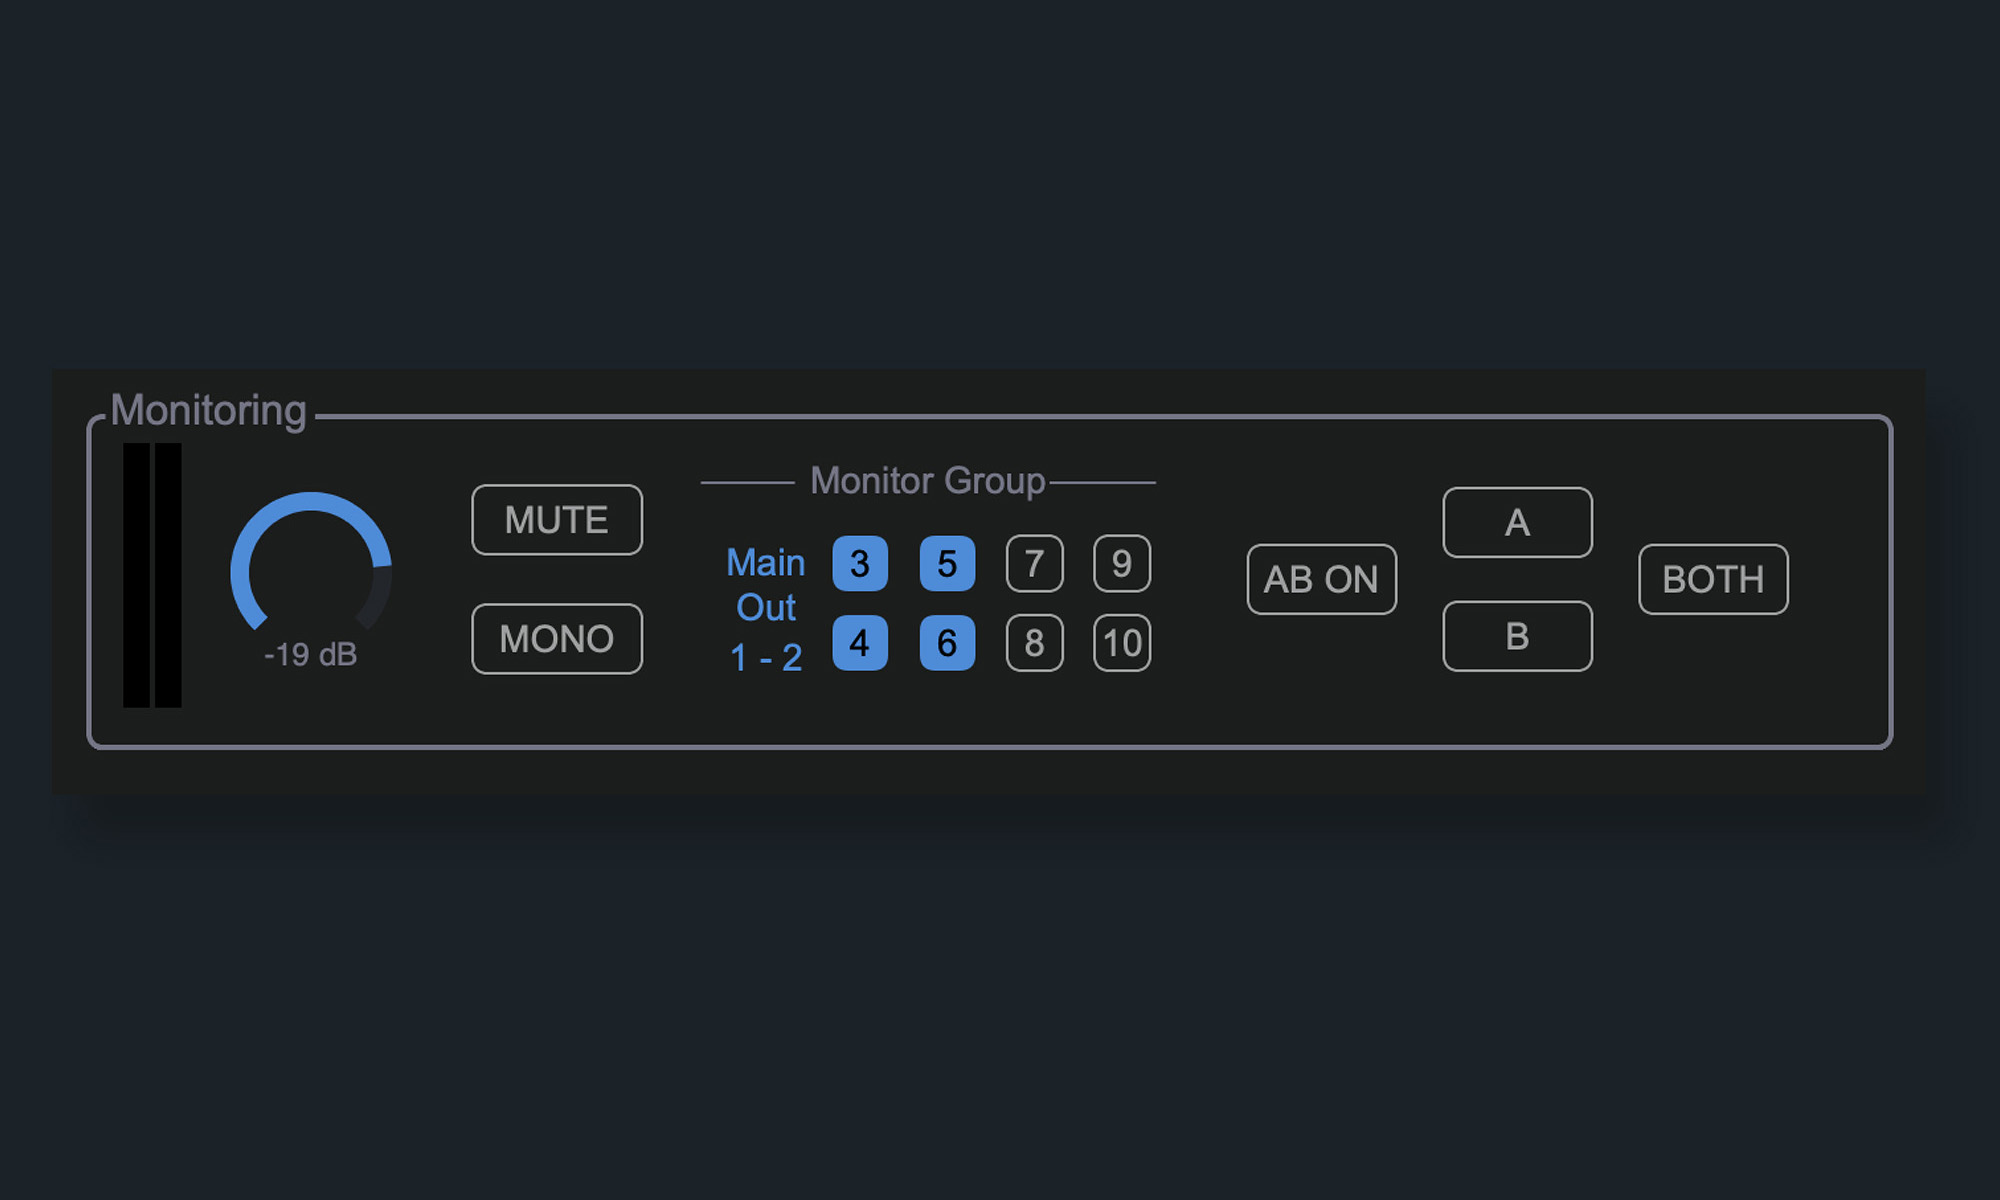Click the monitoring volume knob

(x=311, y=570)
